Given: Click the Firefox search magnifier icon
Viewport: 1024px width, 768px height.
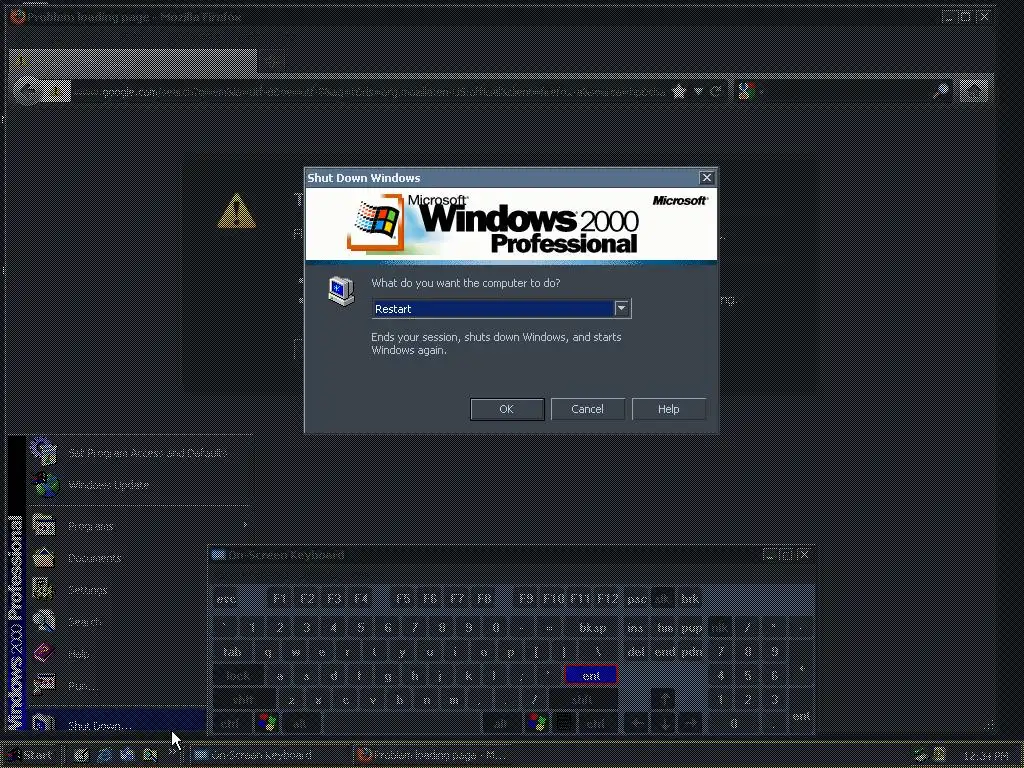Looking at the screenshot, I should tap(940, 91).
